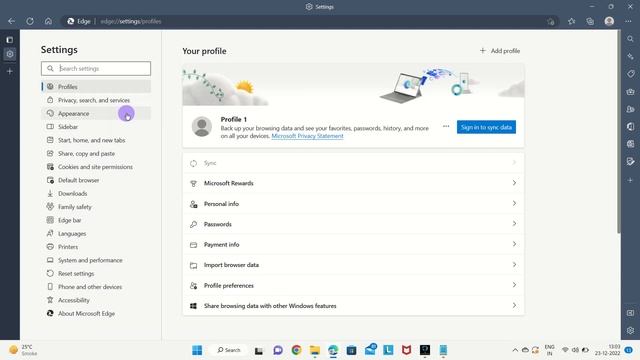Image resolution: width=640 pixels, height=360 pixels.
Task: Open the Shopping tag icon in sidebar
Action: (630, 74)
